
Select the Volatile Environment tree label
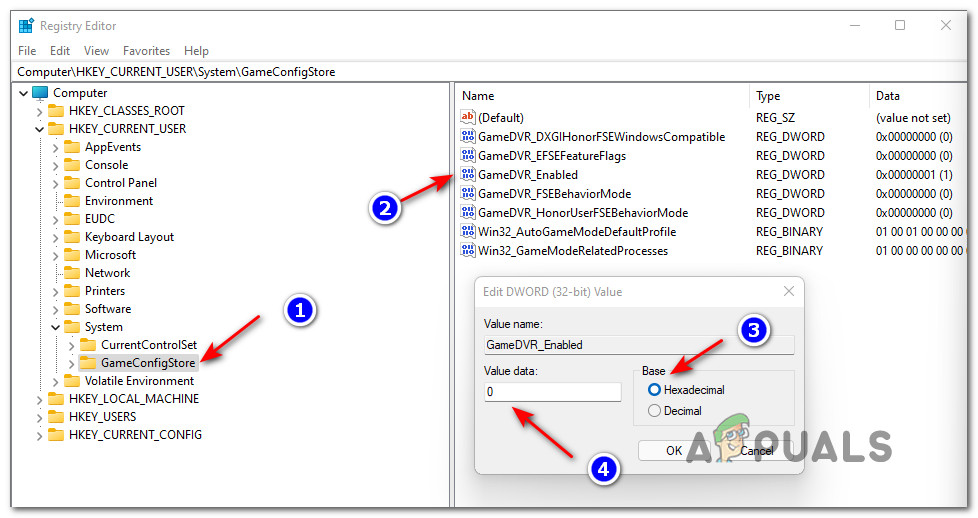(140, 381)
